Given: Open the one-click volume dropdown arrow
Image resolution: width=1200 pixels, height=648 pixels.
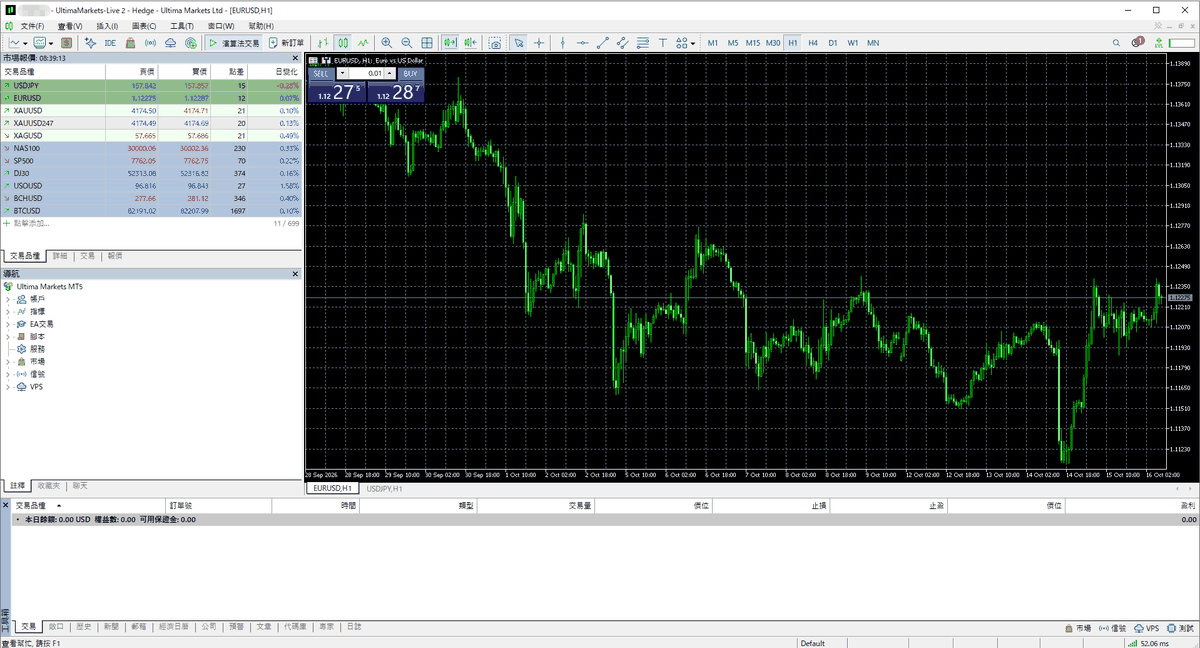Looking at the screenshot, I should click(343, 73).
